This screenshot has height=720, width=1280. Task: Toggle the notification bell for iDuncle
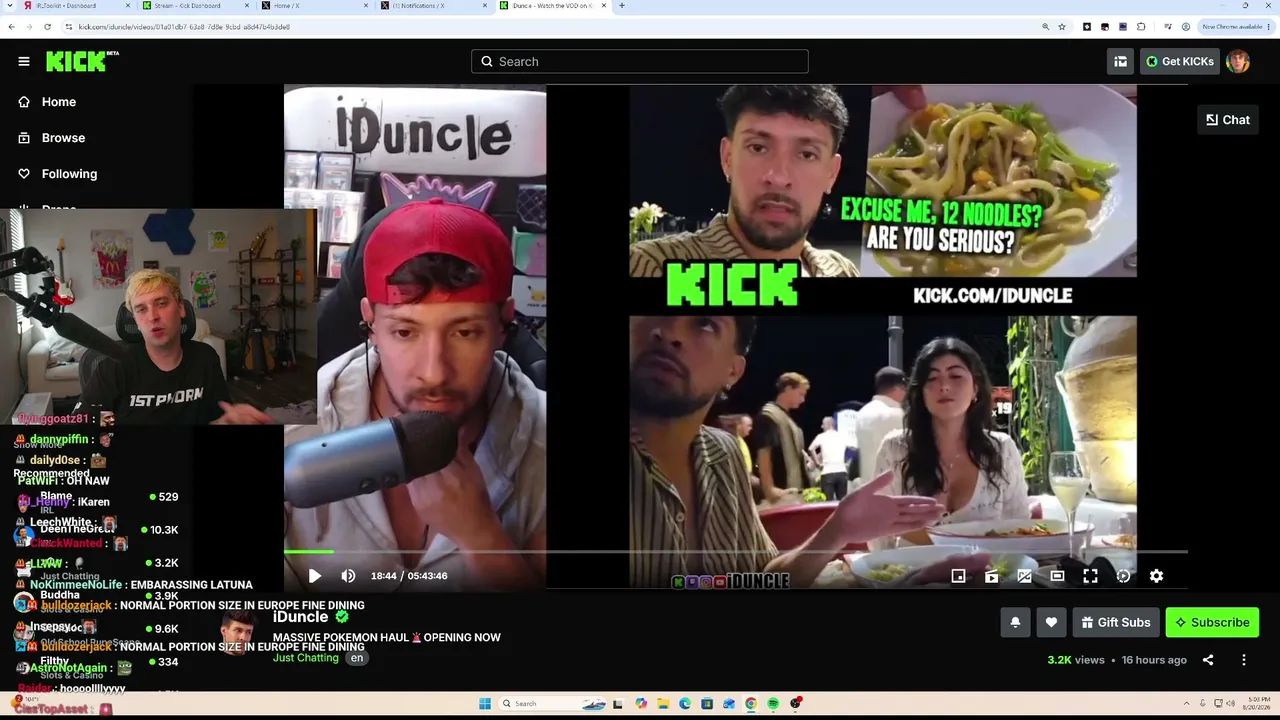pos(1015,622)
